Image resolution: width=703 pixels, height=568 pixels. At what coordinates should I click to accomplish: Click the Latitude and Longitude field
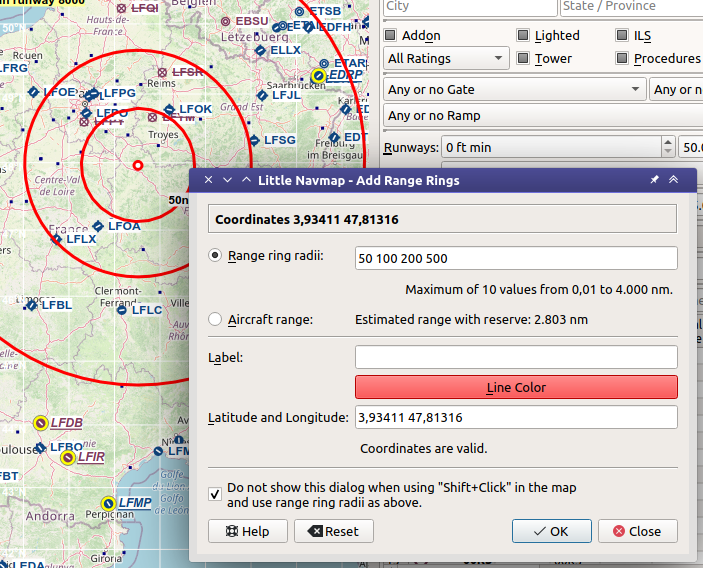pos(516,417)
